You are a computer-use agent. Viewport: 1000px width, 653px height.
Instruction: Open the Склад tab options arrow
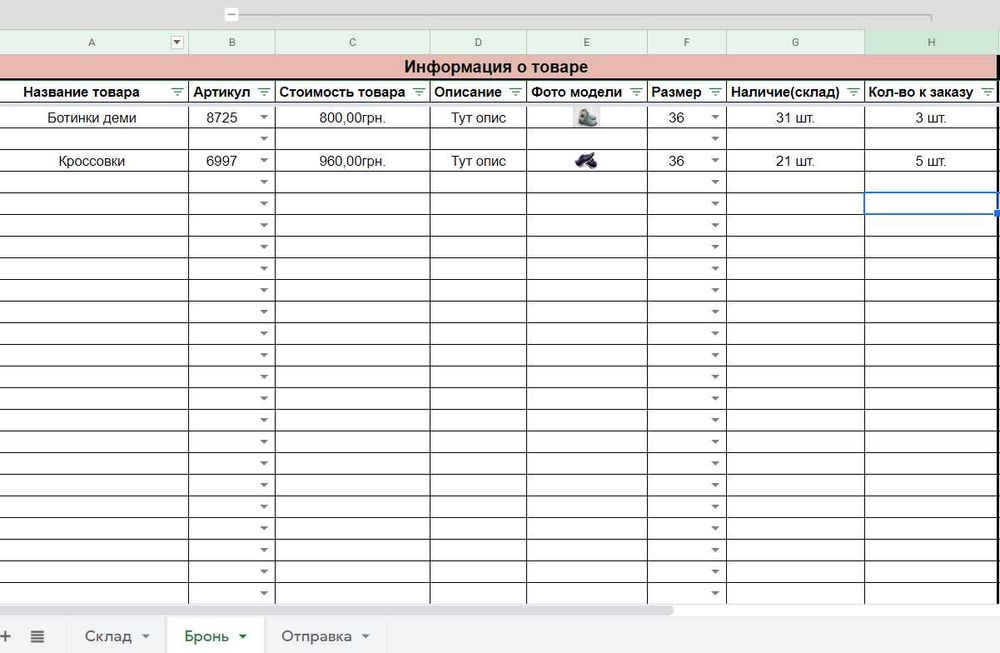145,636
